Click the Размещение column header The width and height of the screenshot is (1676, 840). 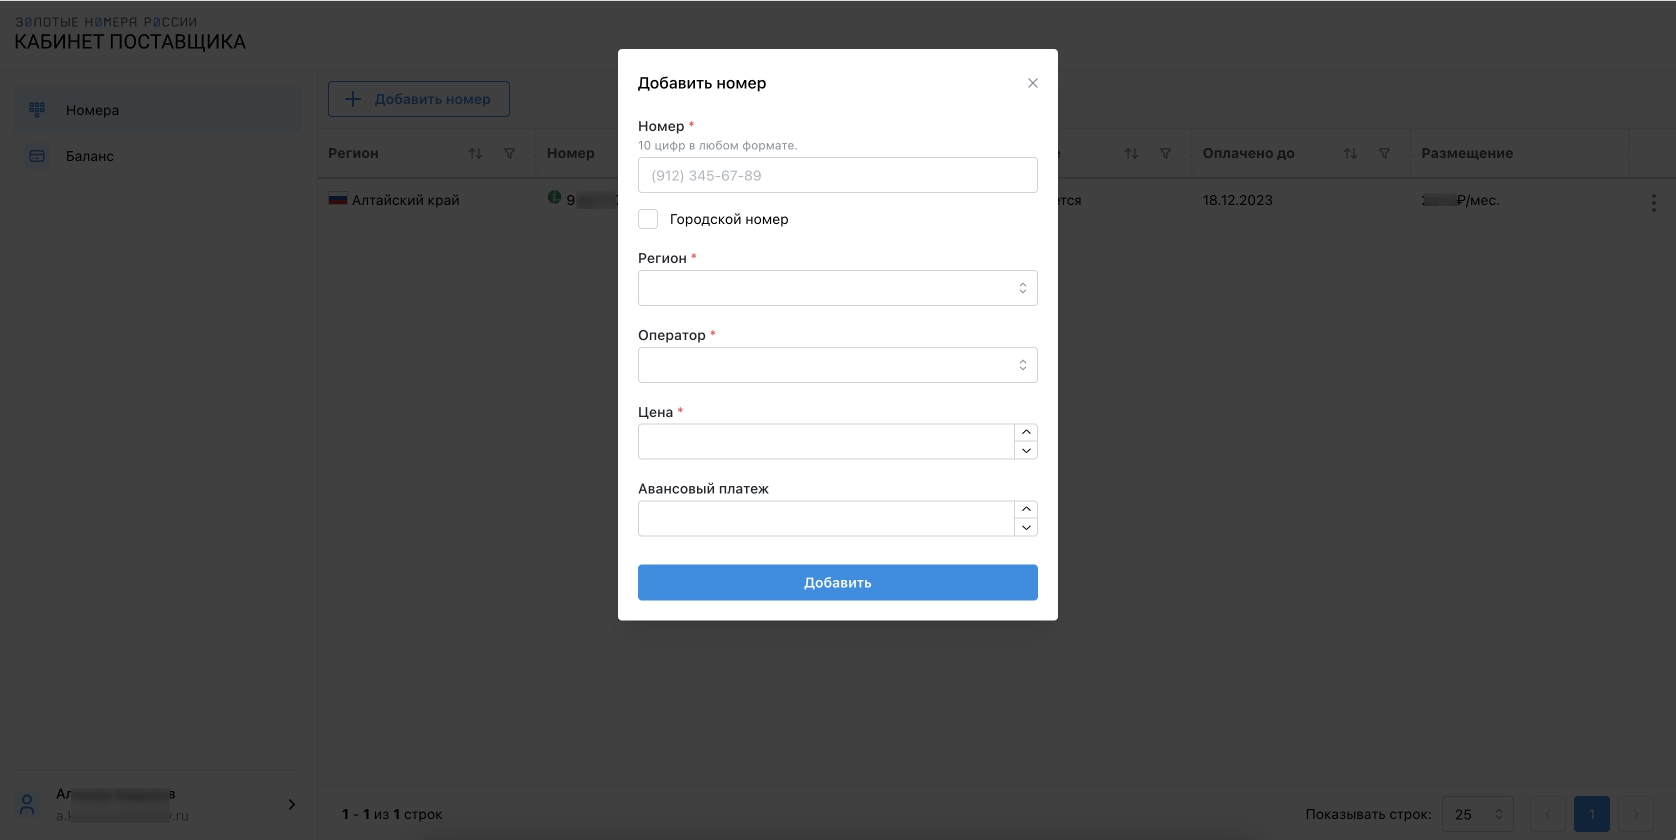pyautogui.click(x=1467, y=153)
